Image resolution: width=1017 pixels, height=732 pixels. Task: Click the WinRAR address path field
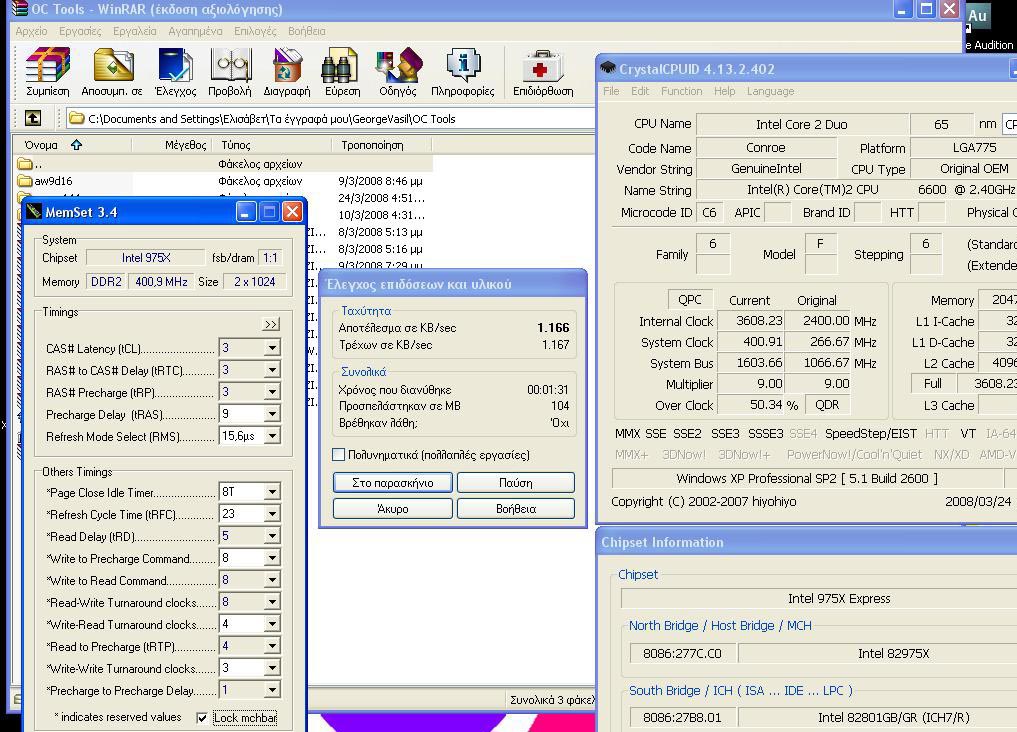330,119
